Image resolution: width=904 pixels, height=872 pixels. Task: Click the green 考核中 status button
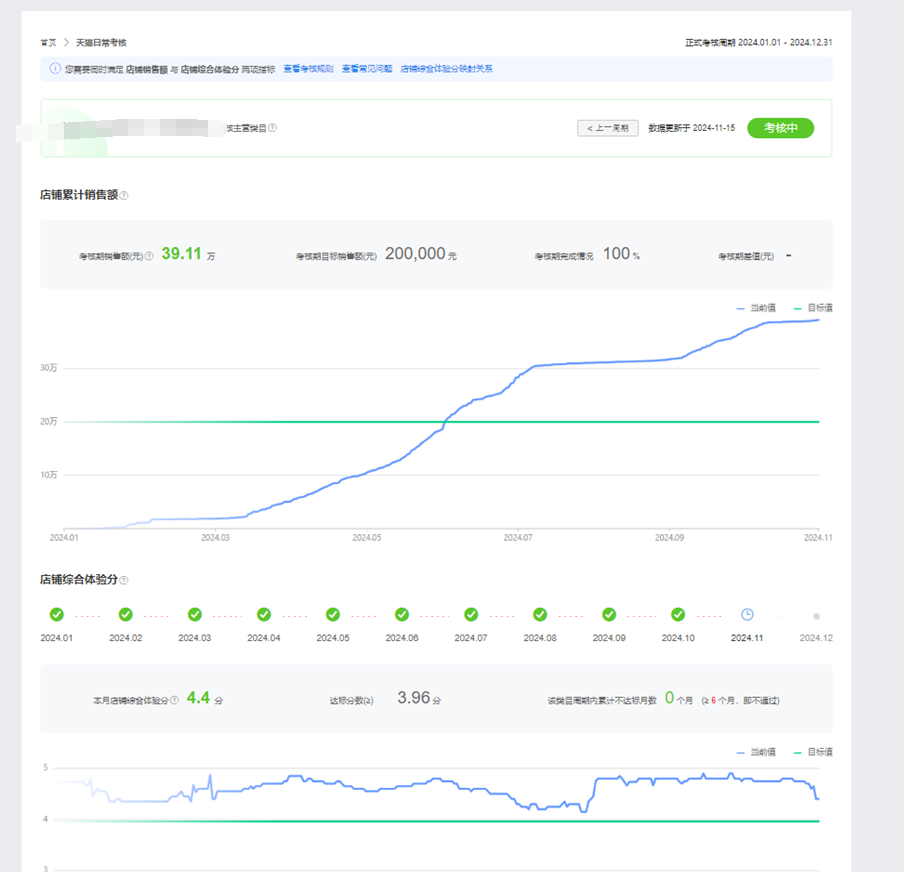(780, 128)
